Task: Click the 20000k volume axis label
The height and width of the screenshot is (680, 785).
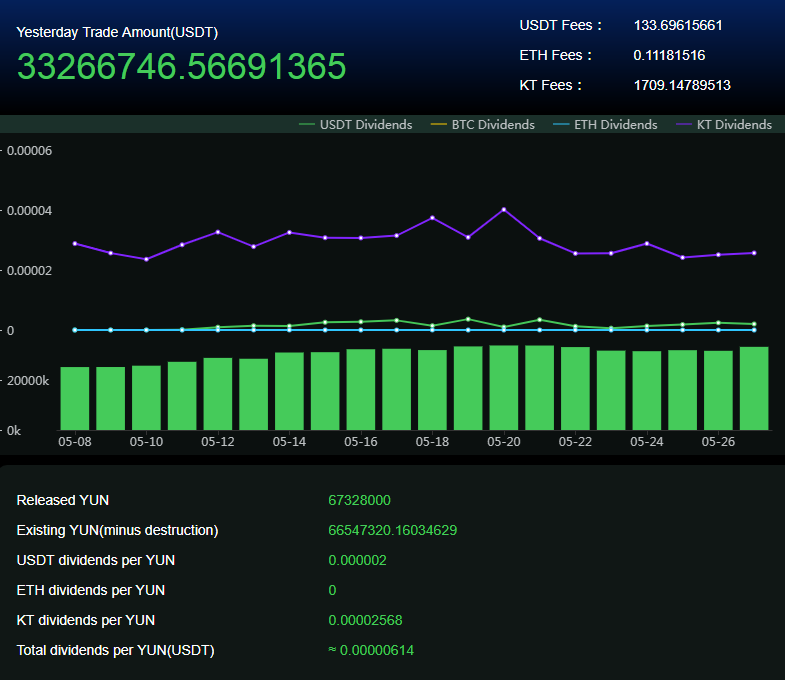Action: click(28, 381)
